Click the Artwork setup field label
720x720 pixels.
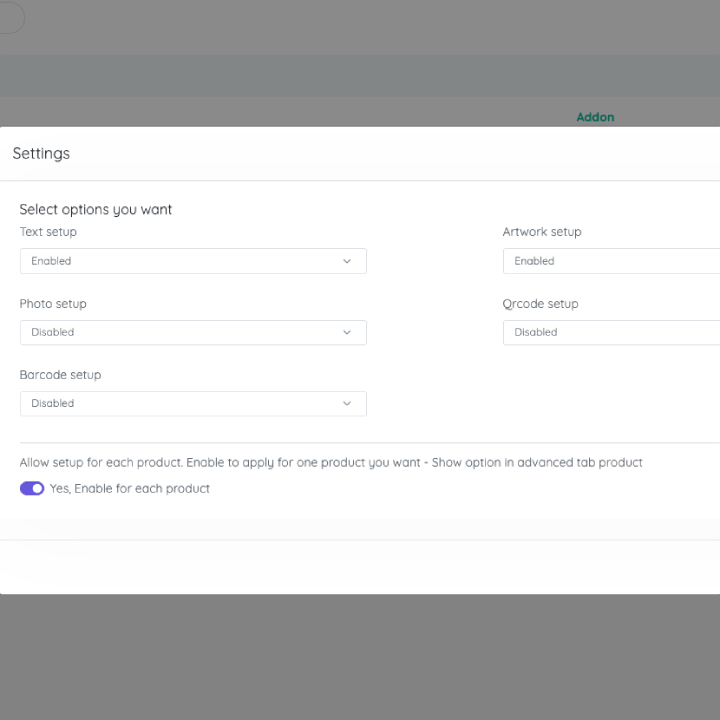tap(541, 232)
